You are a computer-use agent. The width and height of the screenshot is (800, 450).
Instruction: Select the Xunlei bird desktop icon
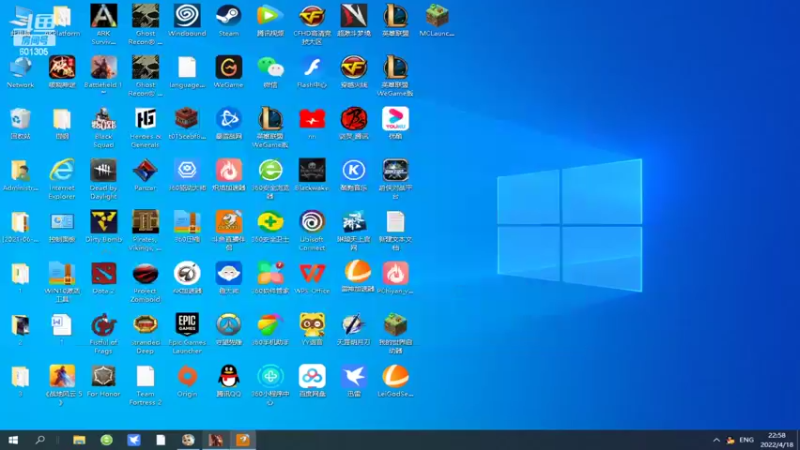354,381
